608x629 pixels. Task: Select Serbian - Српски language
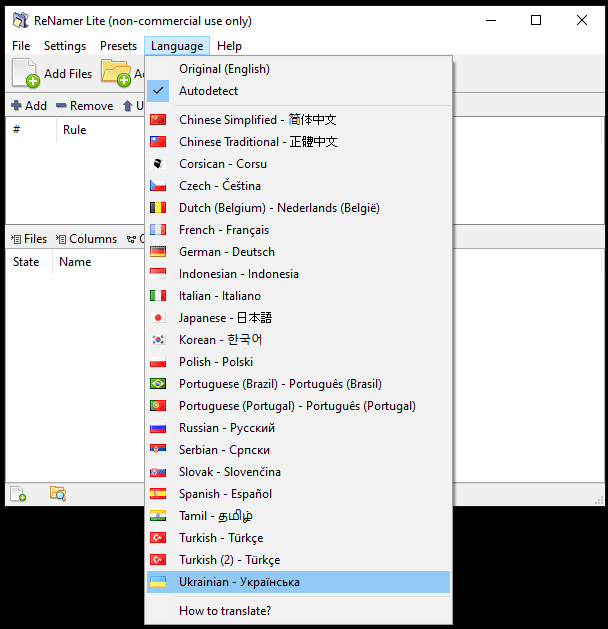coord(298,450)
